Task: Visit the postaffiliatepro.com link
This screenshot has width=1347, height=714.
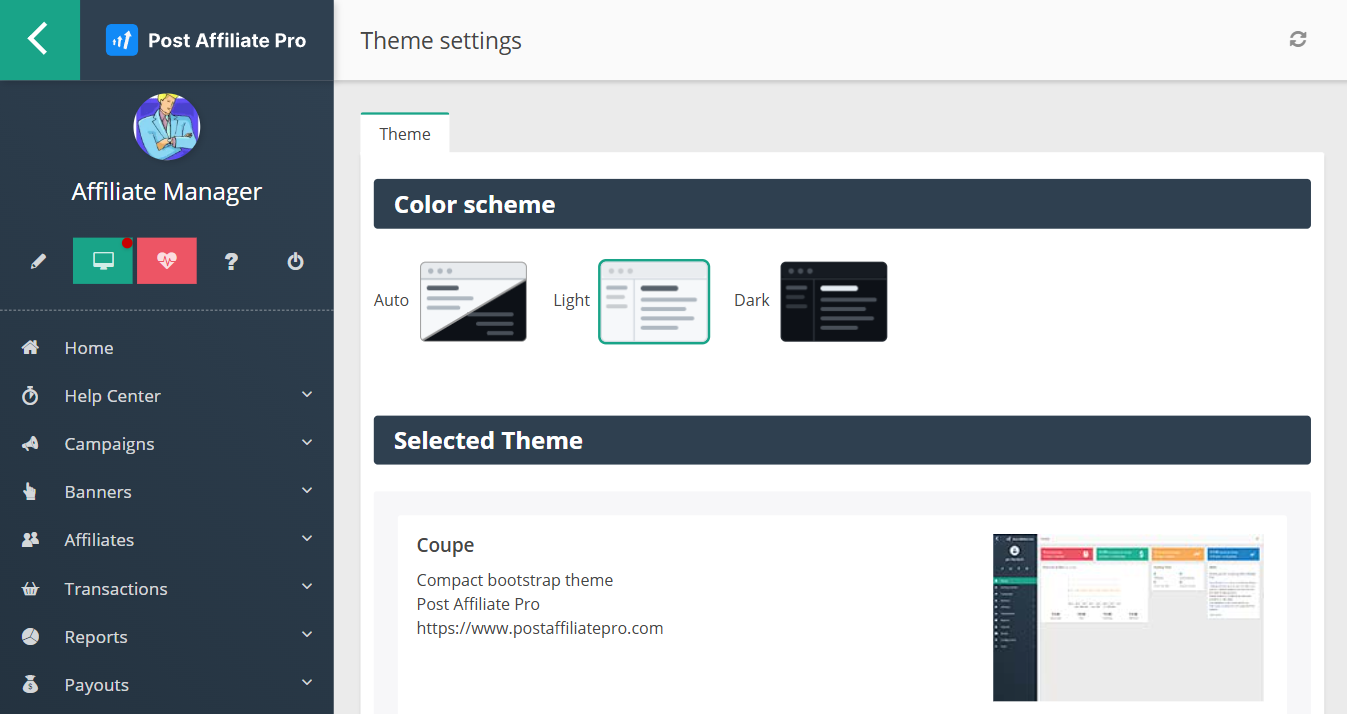Action: click(540, 627)
